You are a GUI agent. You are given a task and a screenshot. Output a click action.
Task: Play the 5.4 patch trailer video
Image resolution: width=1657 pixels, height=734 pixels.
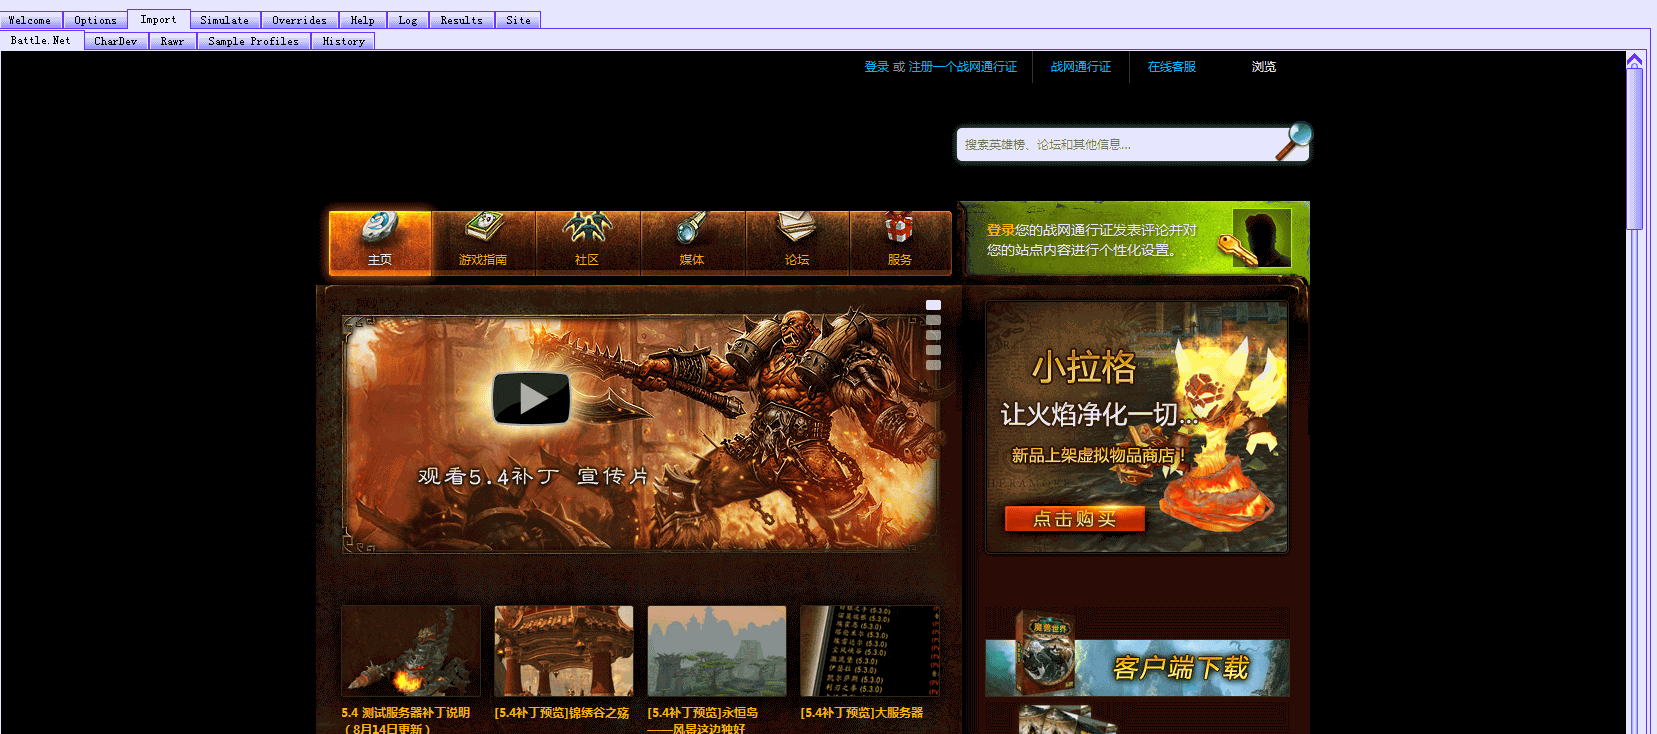coord(531,399)
